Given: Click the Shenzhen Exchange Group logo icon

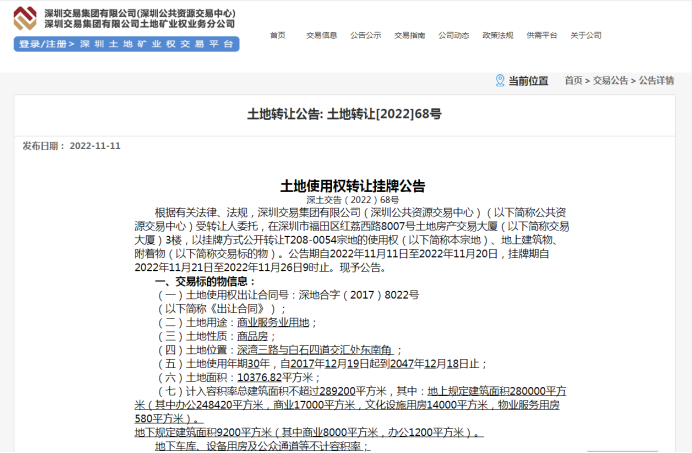Looking at the screenshot, I should 27,17.
